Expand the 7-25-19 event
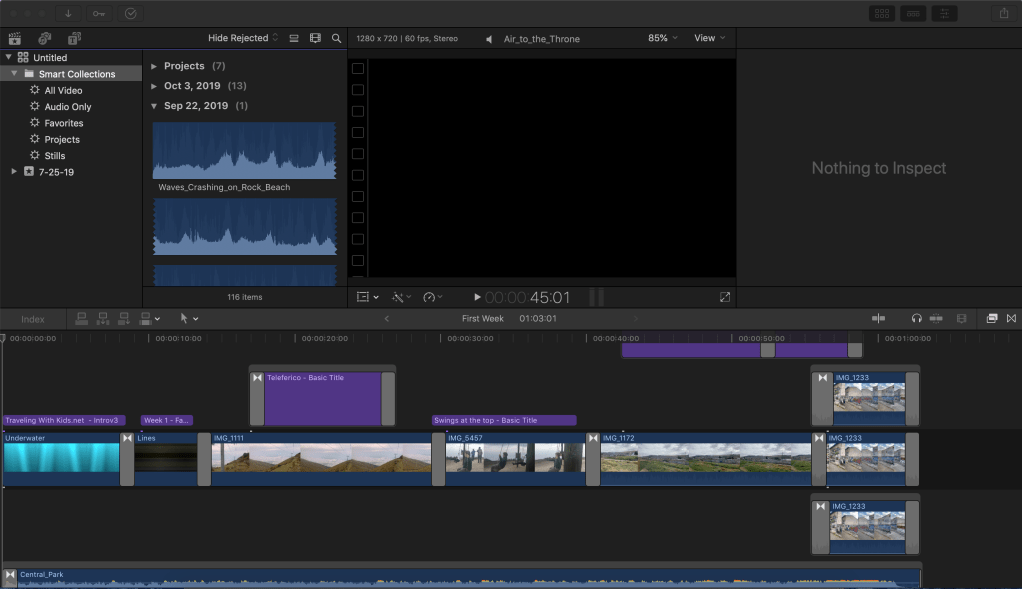 (x=14, y=172)
